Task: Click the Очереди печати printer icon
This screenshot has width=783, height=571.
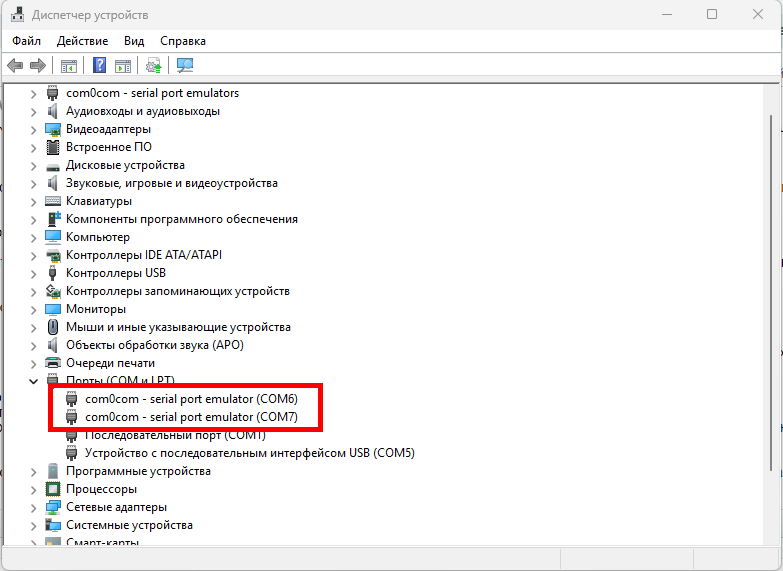Action: click(52, 363)
